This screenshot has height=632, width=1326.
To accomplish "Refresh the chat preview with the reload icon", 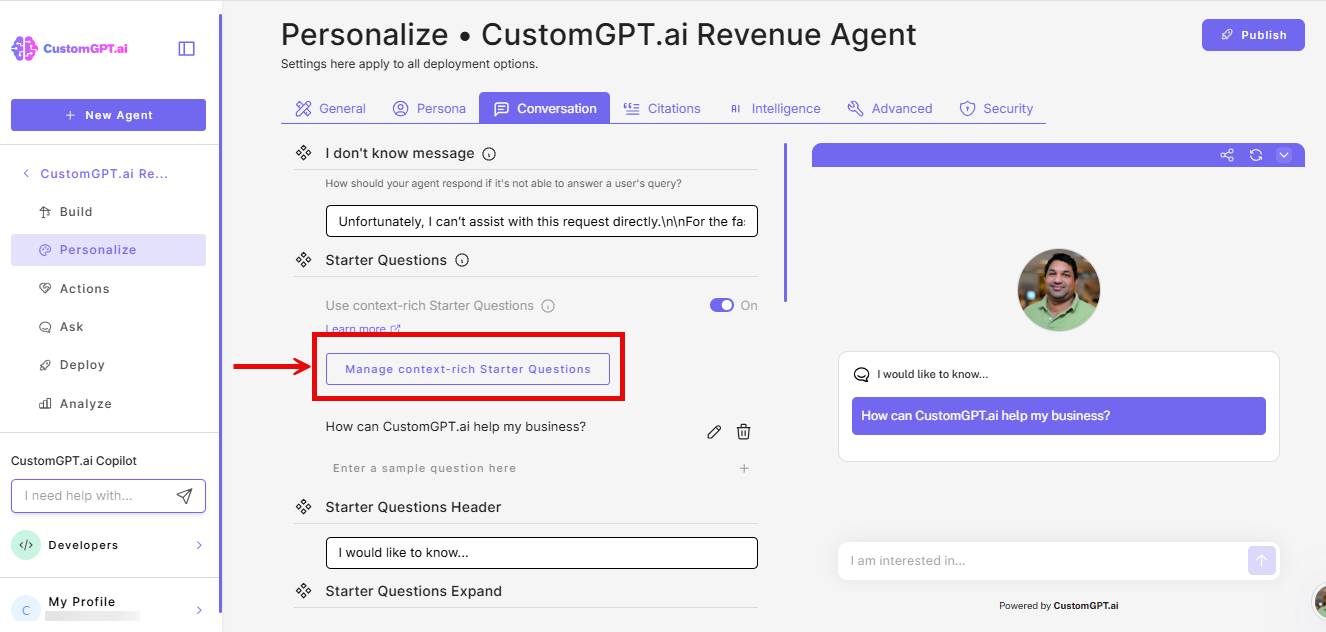I will pos(1256,155).
